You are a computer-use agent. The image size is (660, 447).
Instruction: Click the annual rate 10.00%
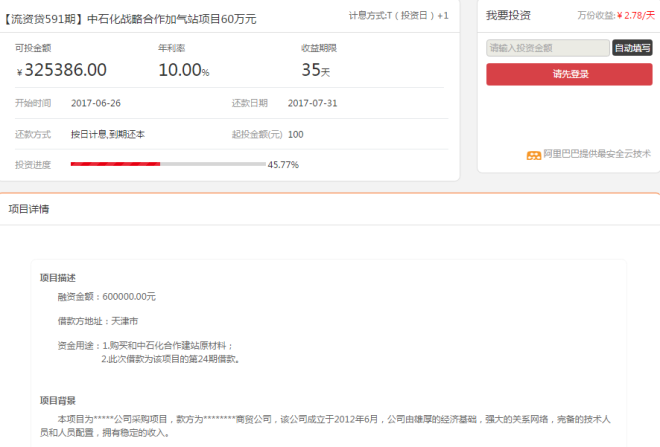pyautogui.click(x=184, y=70)
